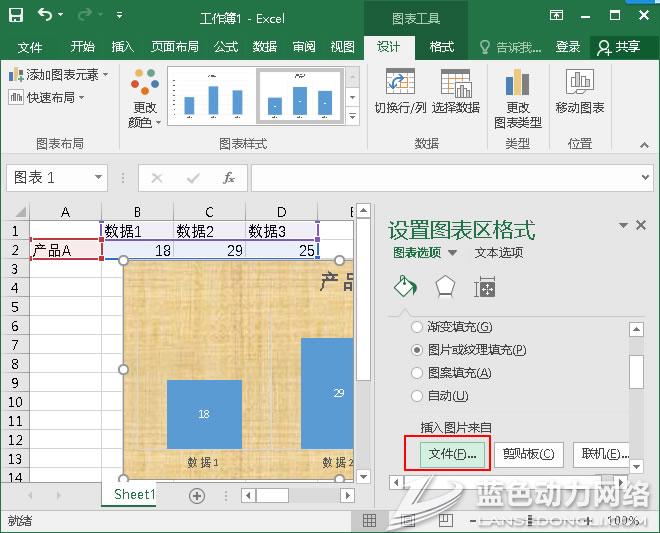Image resolution: width=660 pixels, height=533 pixels.
Task: Switch to Format (格式) ribbon tab
Action: 441,47
